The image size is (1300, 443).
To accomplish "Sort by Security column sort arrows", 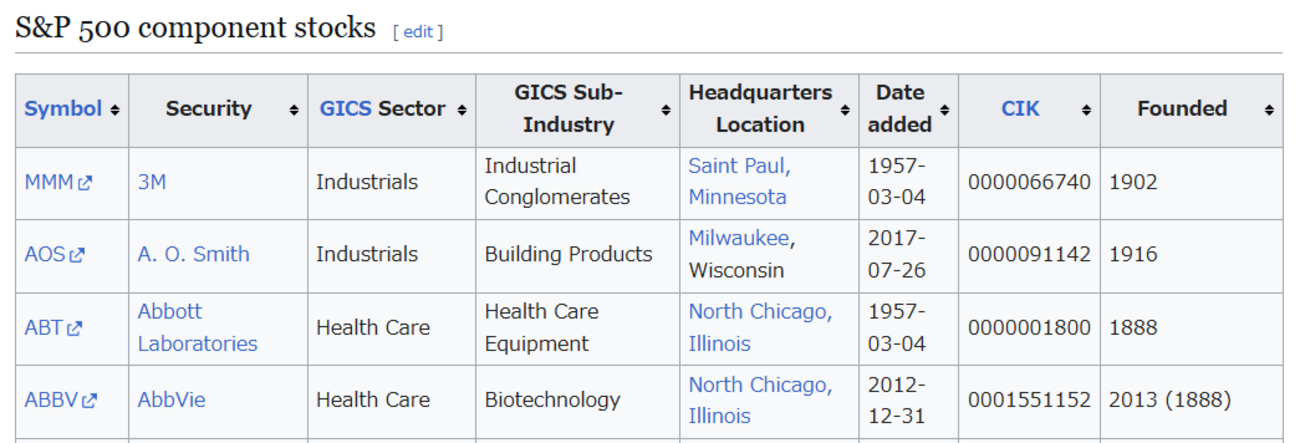I will coord(293,110).
